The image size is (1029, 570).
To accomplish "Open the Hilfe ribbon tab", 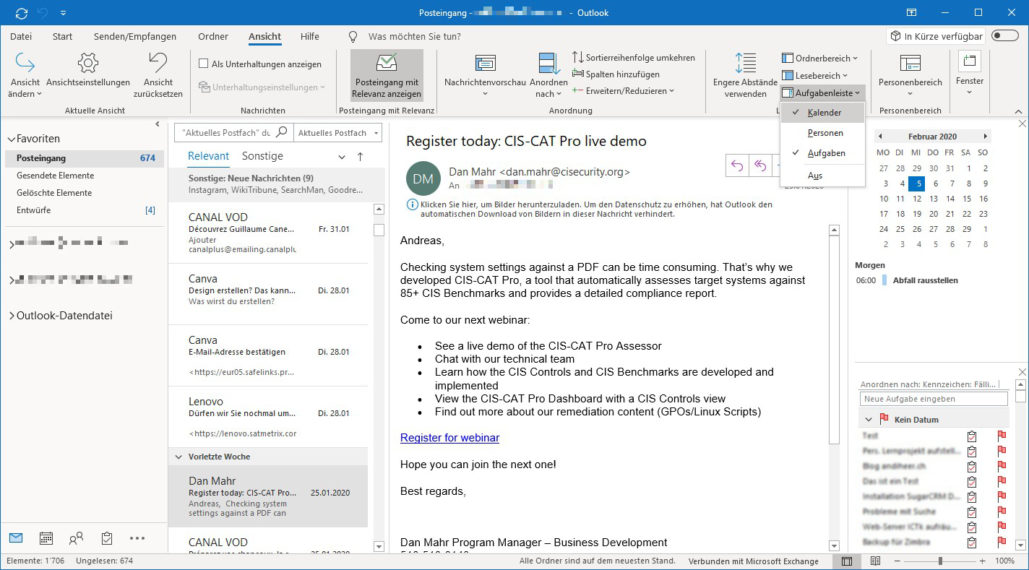I will pos(310,37).
